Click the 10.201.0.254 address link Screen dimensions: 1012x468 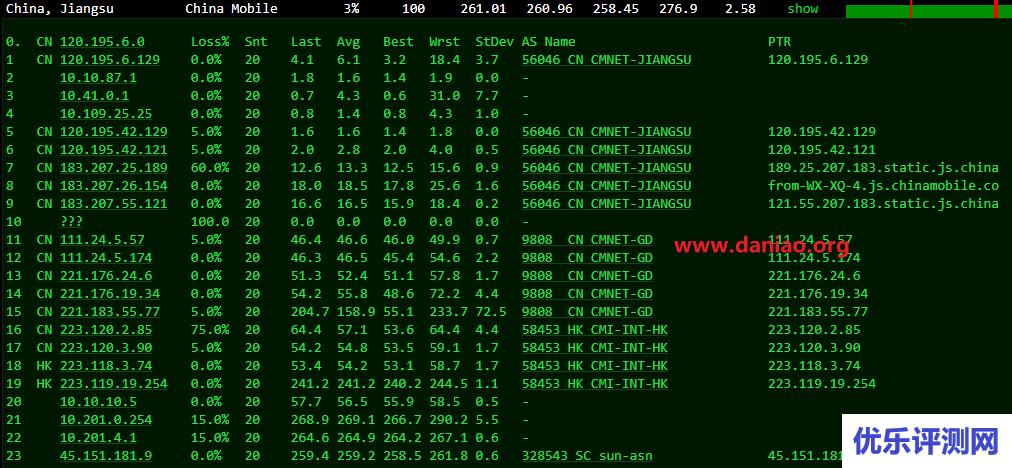click(x=106, y=420)
